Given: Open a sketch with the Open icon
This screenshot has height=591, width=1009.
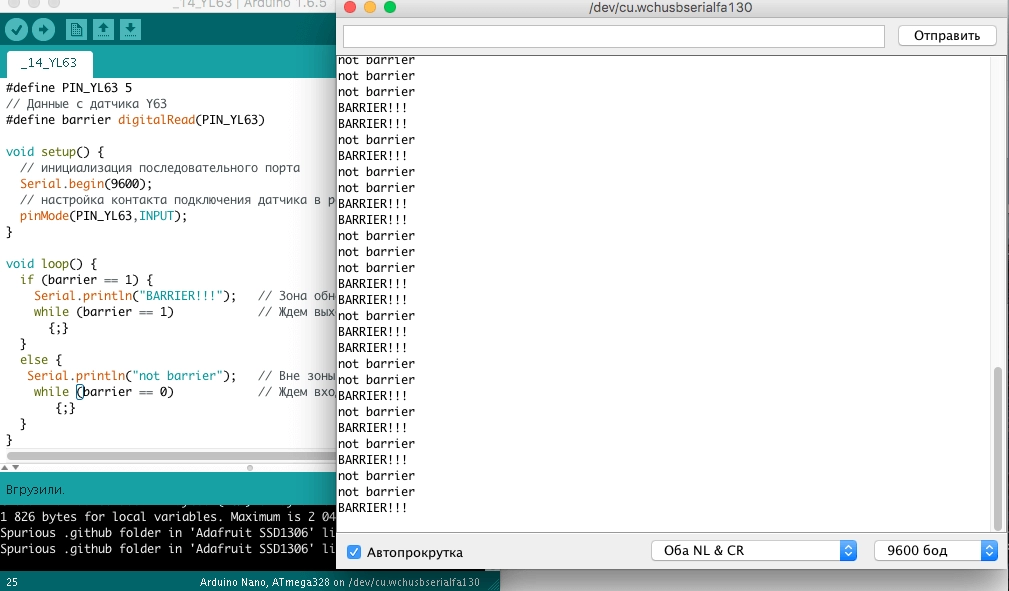Looking at the screenshot, I should (103, 30).
